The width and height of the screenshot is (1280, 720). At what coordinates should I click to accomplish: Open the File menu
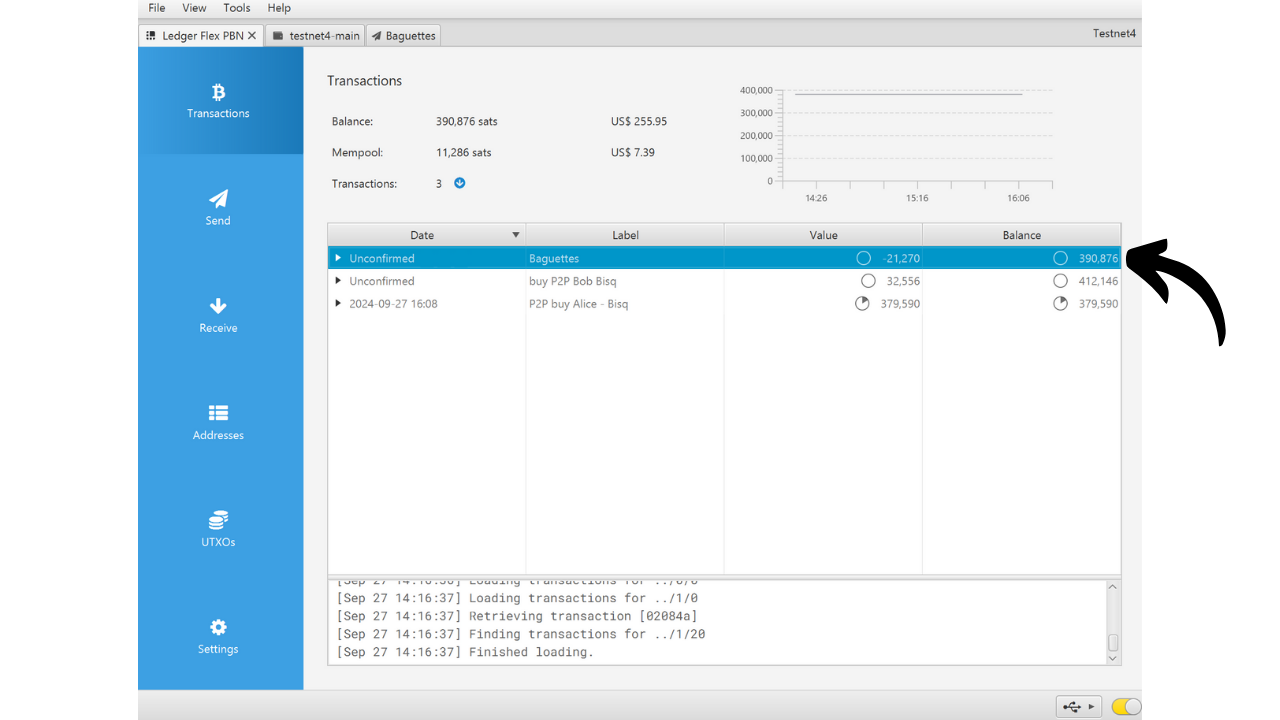click(x=157, y=8)
